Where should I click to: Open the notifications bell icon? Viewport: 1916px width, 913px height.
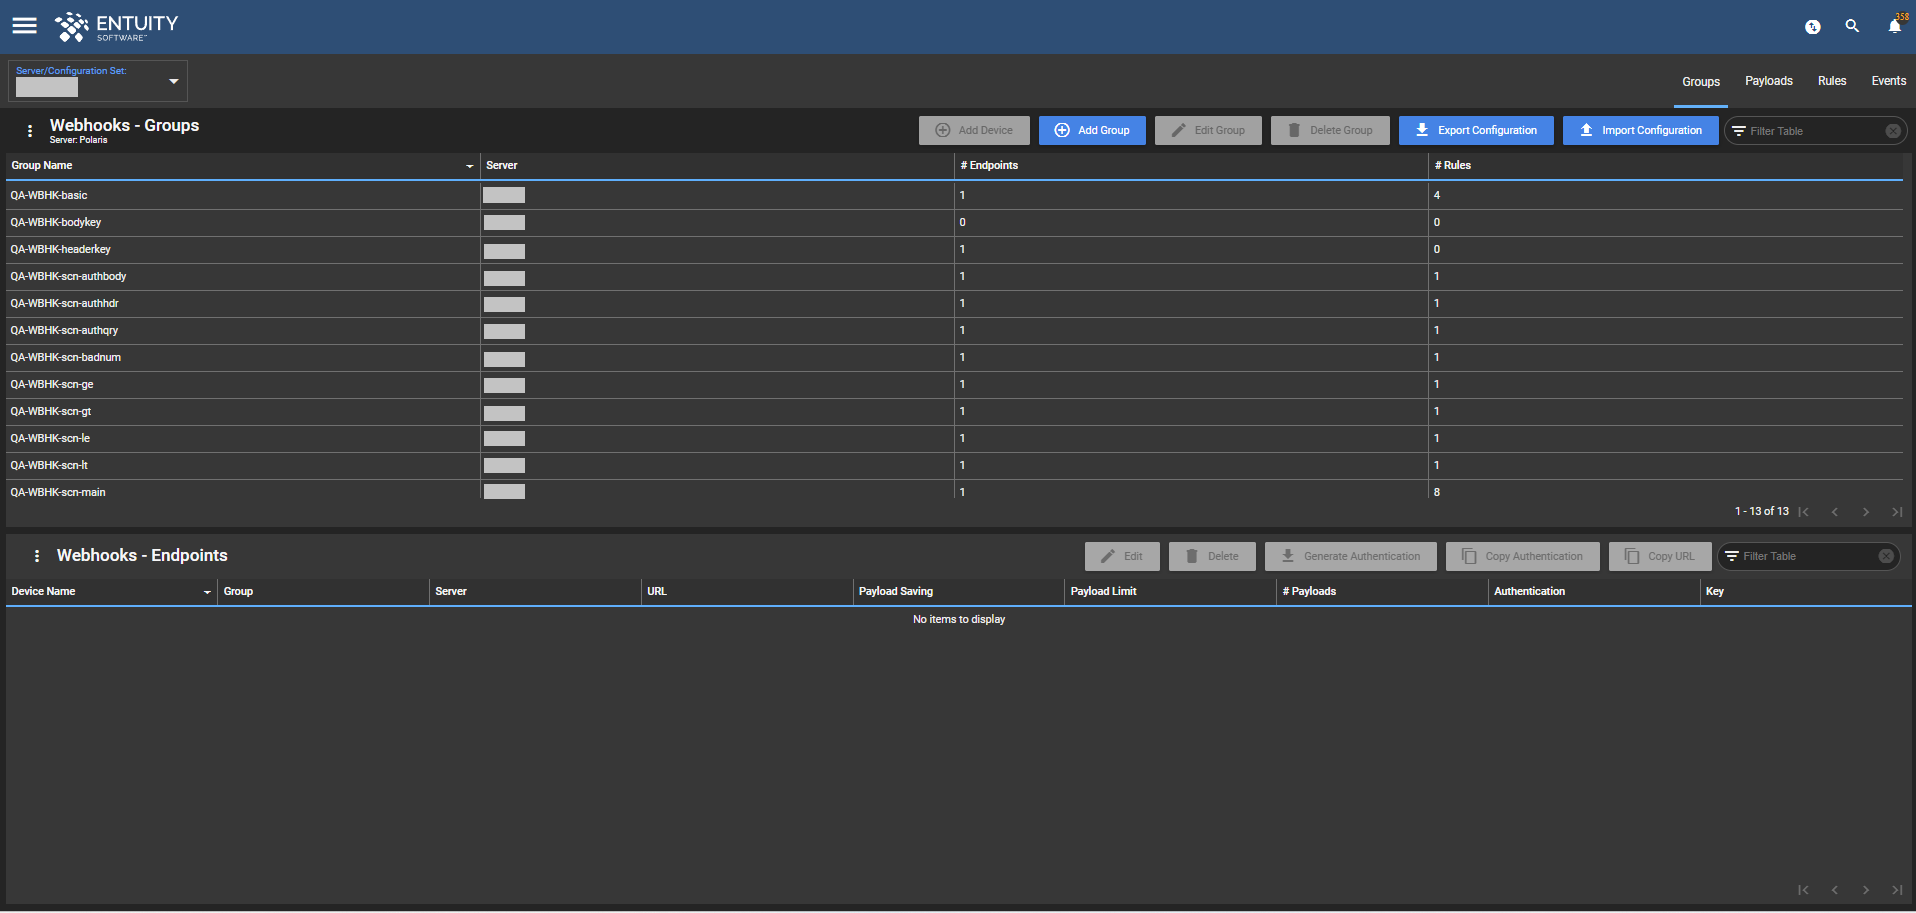[1895, 26]
